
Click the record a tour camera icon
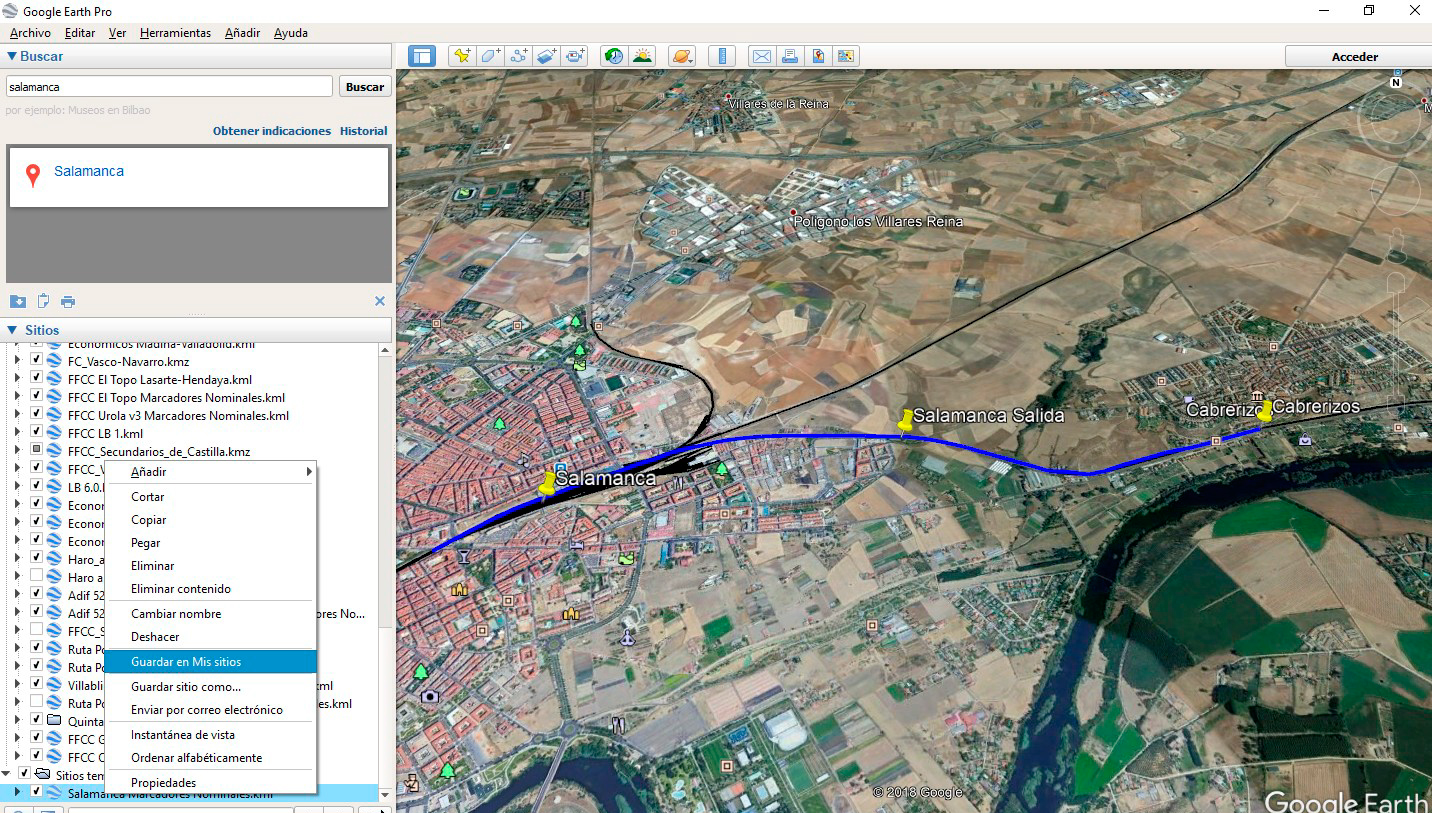coord(575,56)
